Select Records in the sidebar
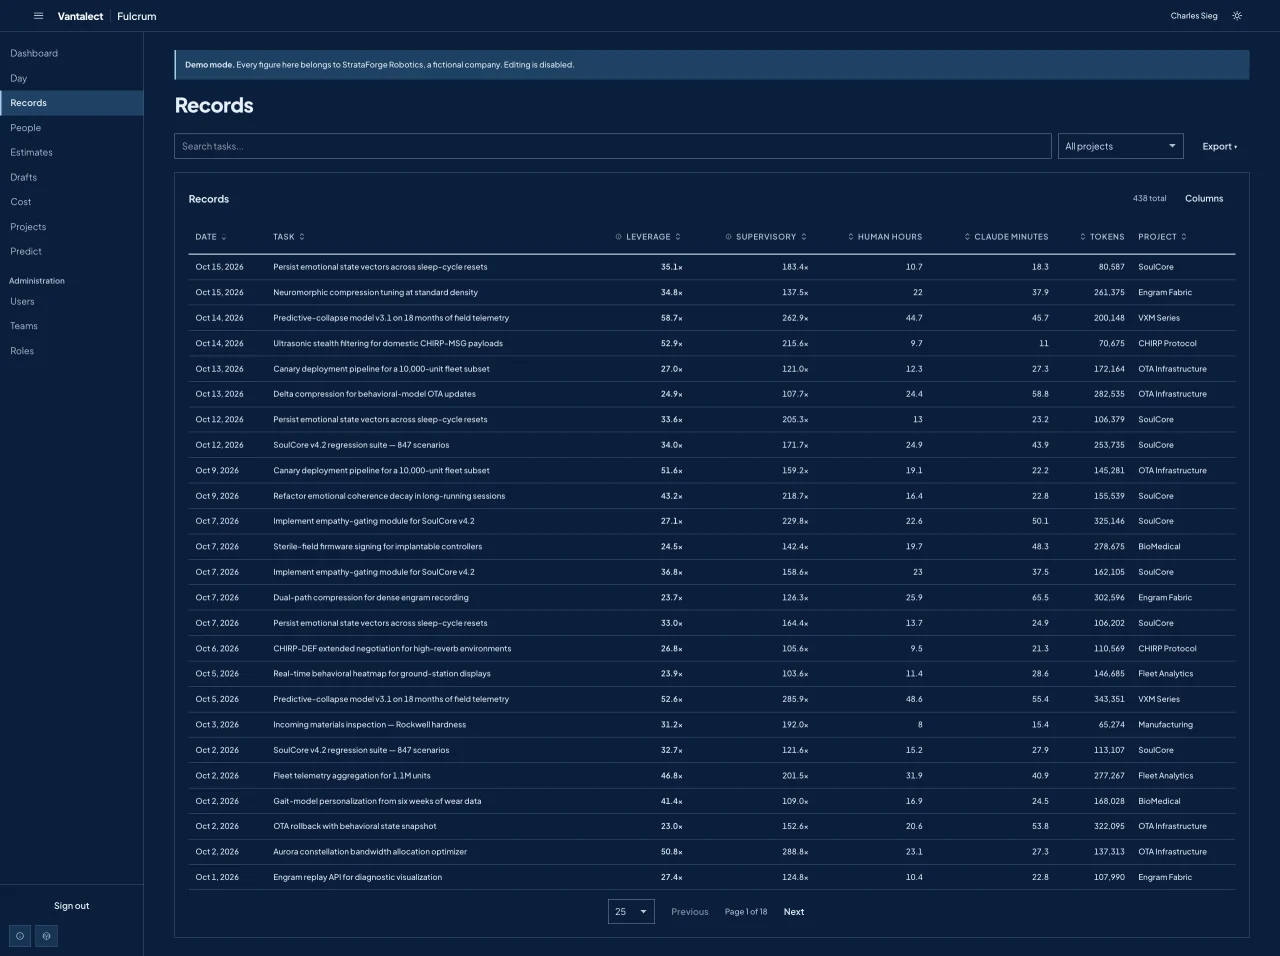1280x956 pixels. pos(71,103)
